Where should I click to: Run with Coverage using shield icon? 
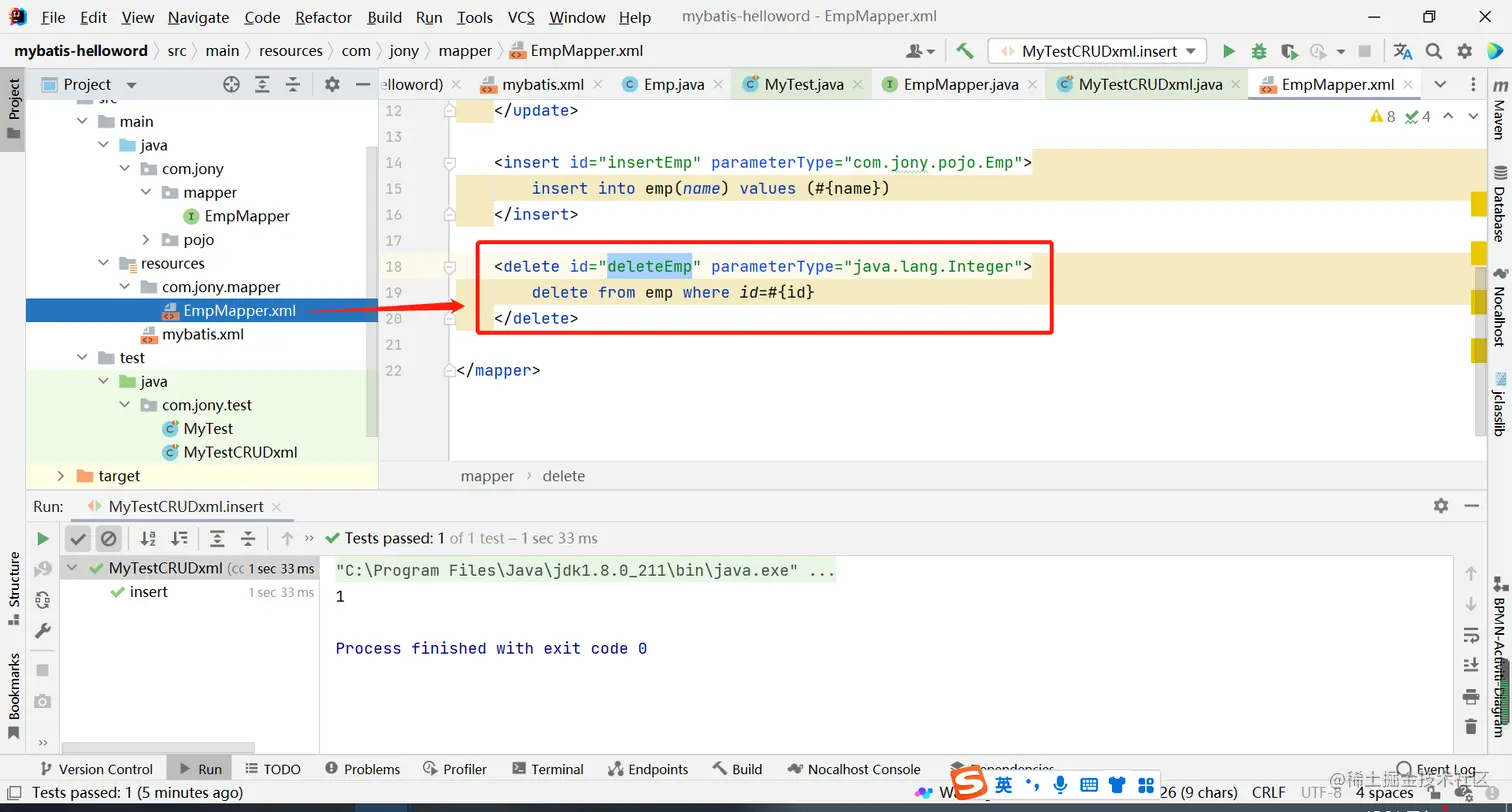coord(1289,51)
